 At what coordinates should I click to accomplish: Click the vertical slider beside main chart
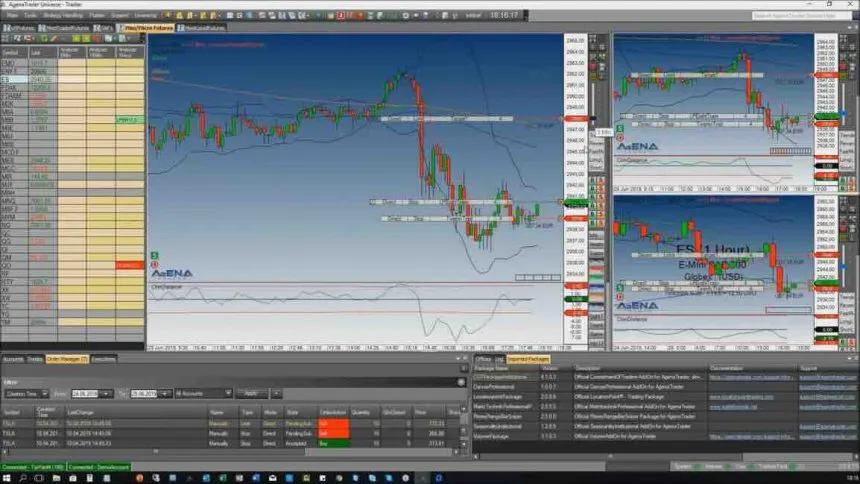(x=593, y=104)
